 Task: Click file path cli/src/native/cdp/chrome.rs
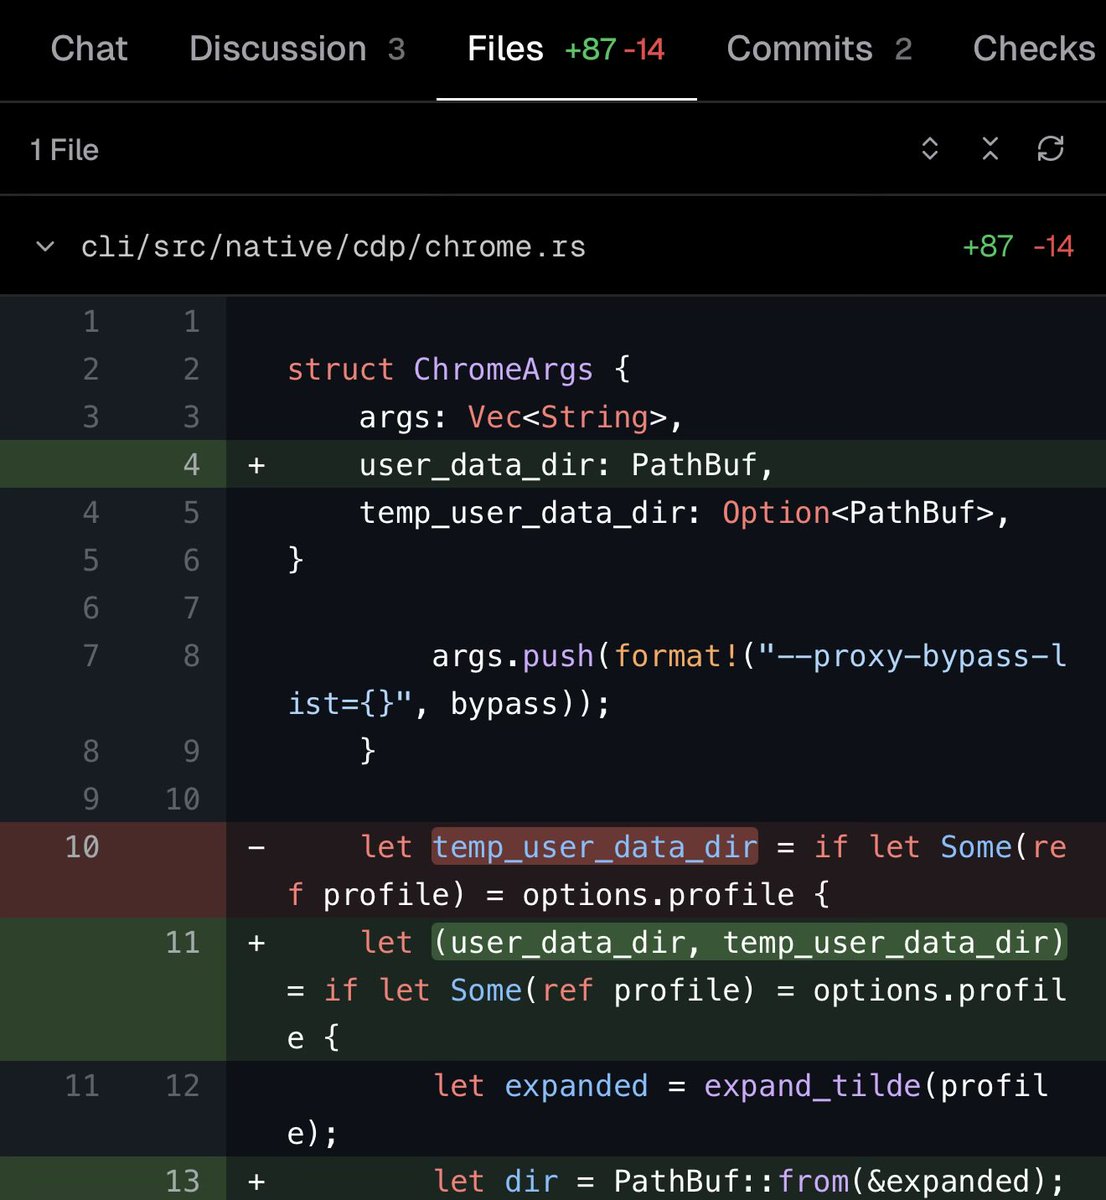point(333,247)
